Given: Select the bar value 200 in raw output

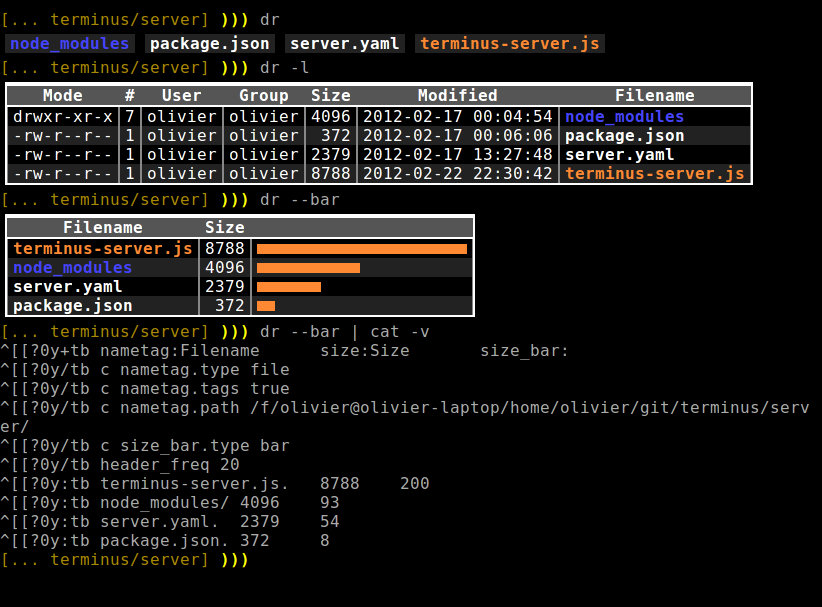Looking at the screenshot, I should tap(415, 483).
